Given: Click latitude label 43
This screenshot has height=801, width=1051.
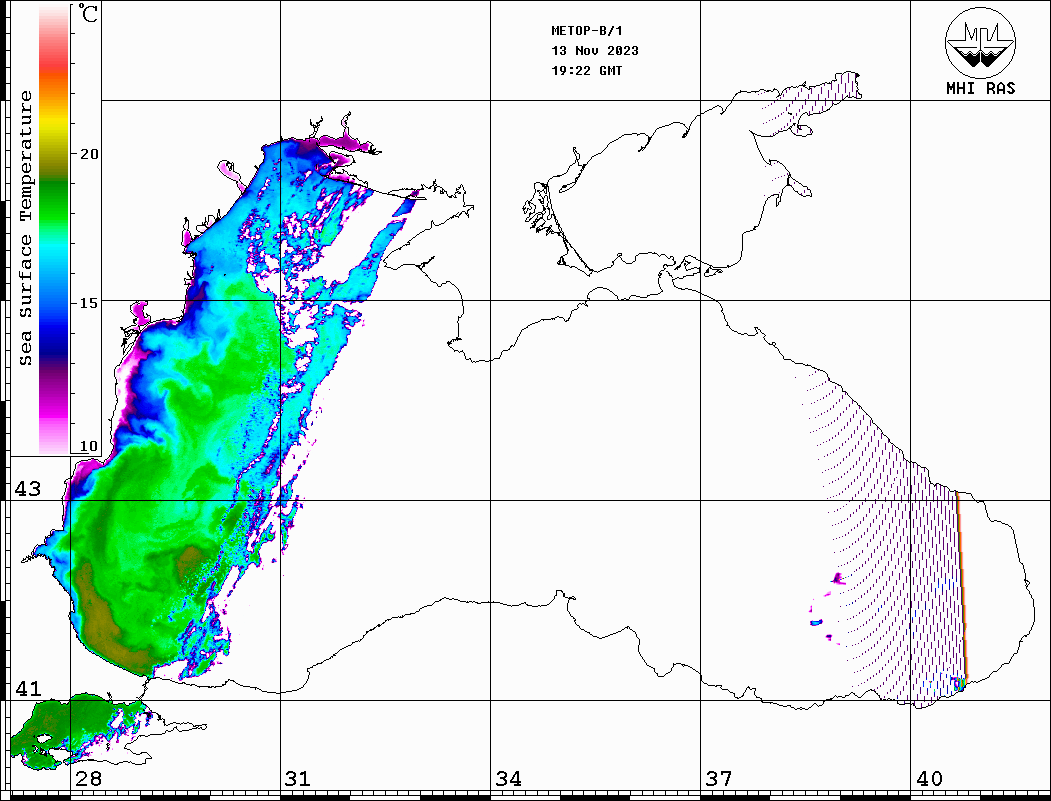Looking at the screenshot, I should 27,489.
